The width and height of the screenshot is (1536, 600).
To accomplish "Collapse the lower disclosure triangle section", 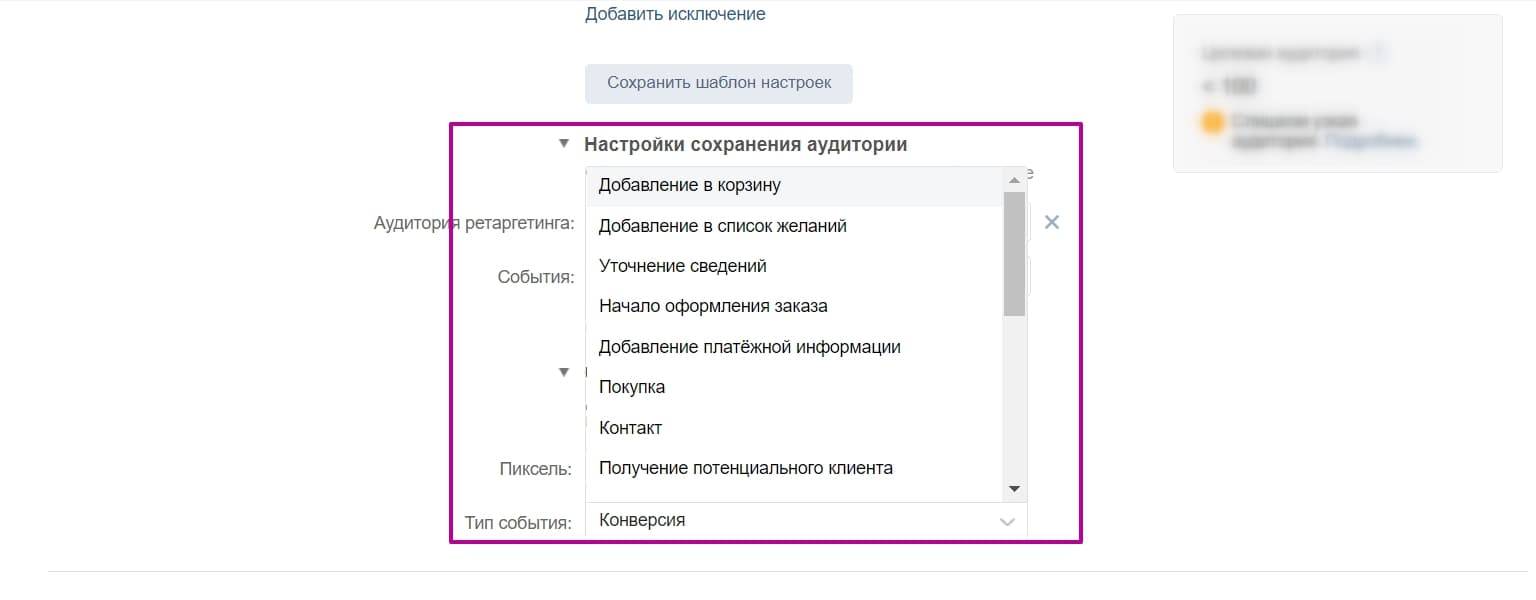I will tap(563, 370).
